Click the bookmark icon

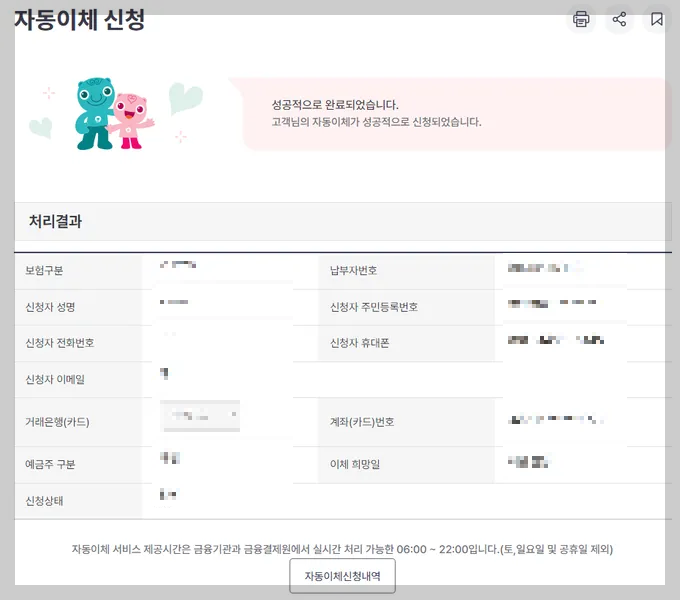coord(657,19)
